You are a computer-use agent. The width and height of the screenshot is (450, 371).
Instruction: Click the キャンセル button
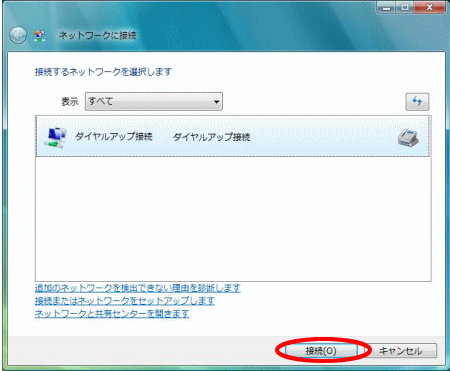coord(400,351)
